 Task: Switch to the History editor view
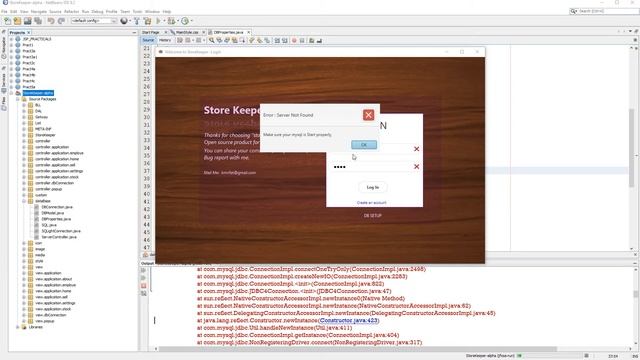point(165,40)
